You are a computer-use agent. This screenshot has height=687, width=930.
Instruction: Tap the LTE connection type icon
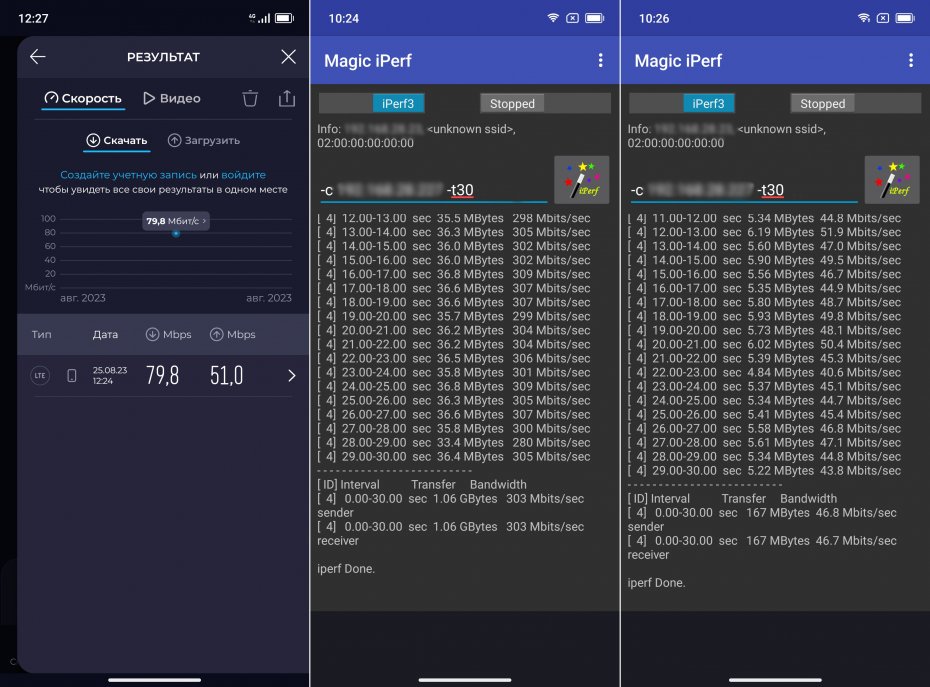(40, 376)
